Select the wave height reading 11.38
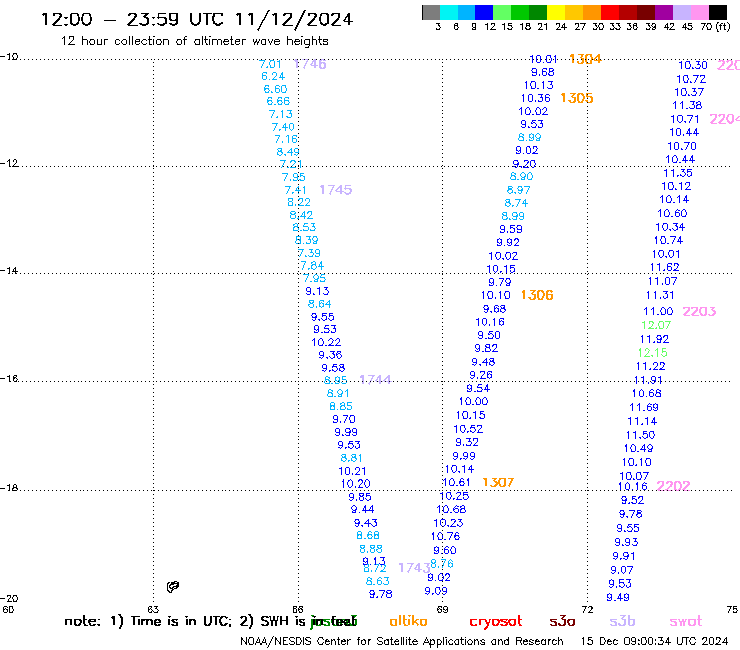The image size is (740, 650). tap(687, 105)
